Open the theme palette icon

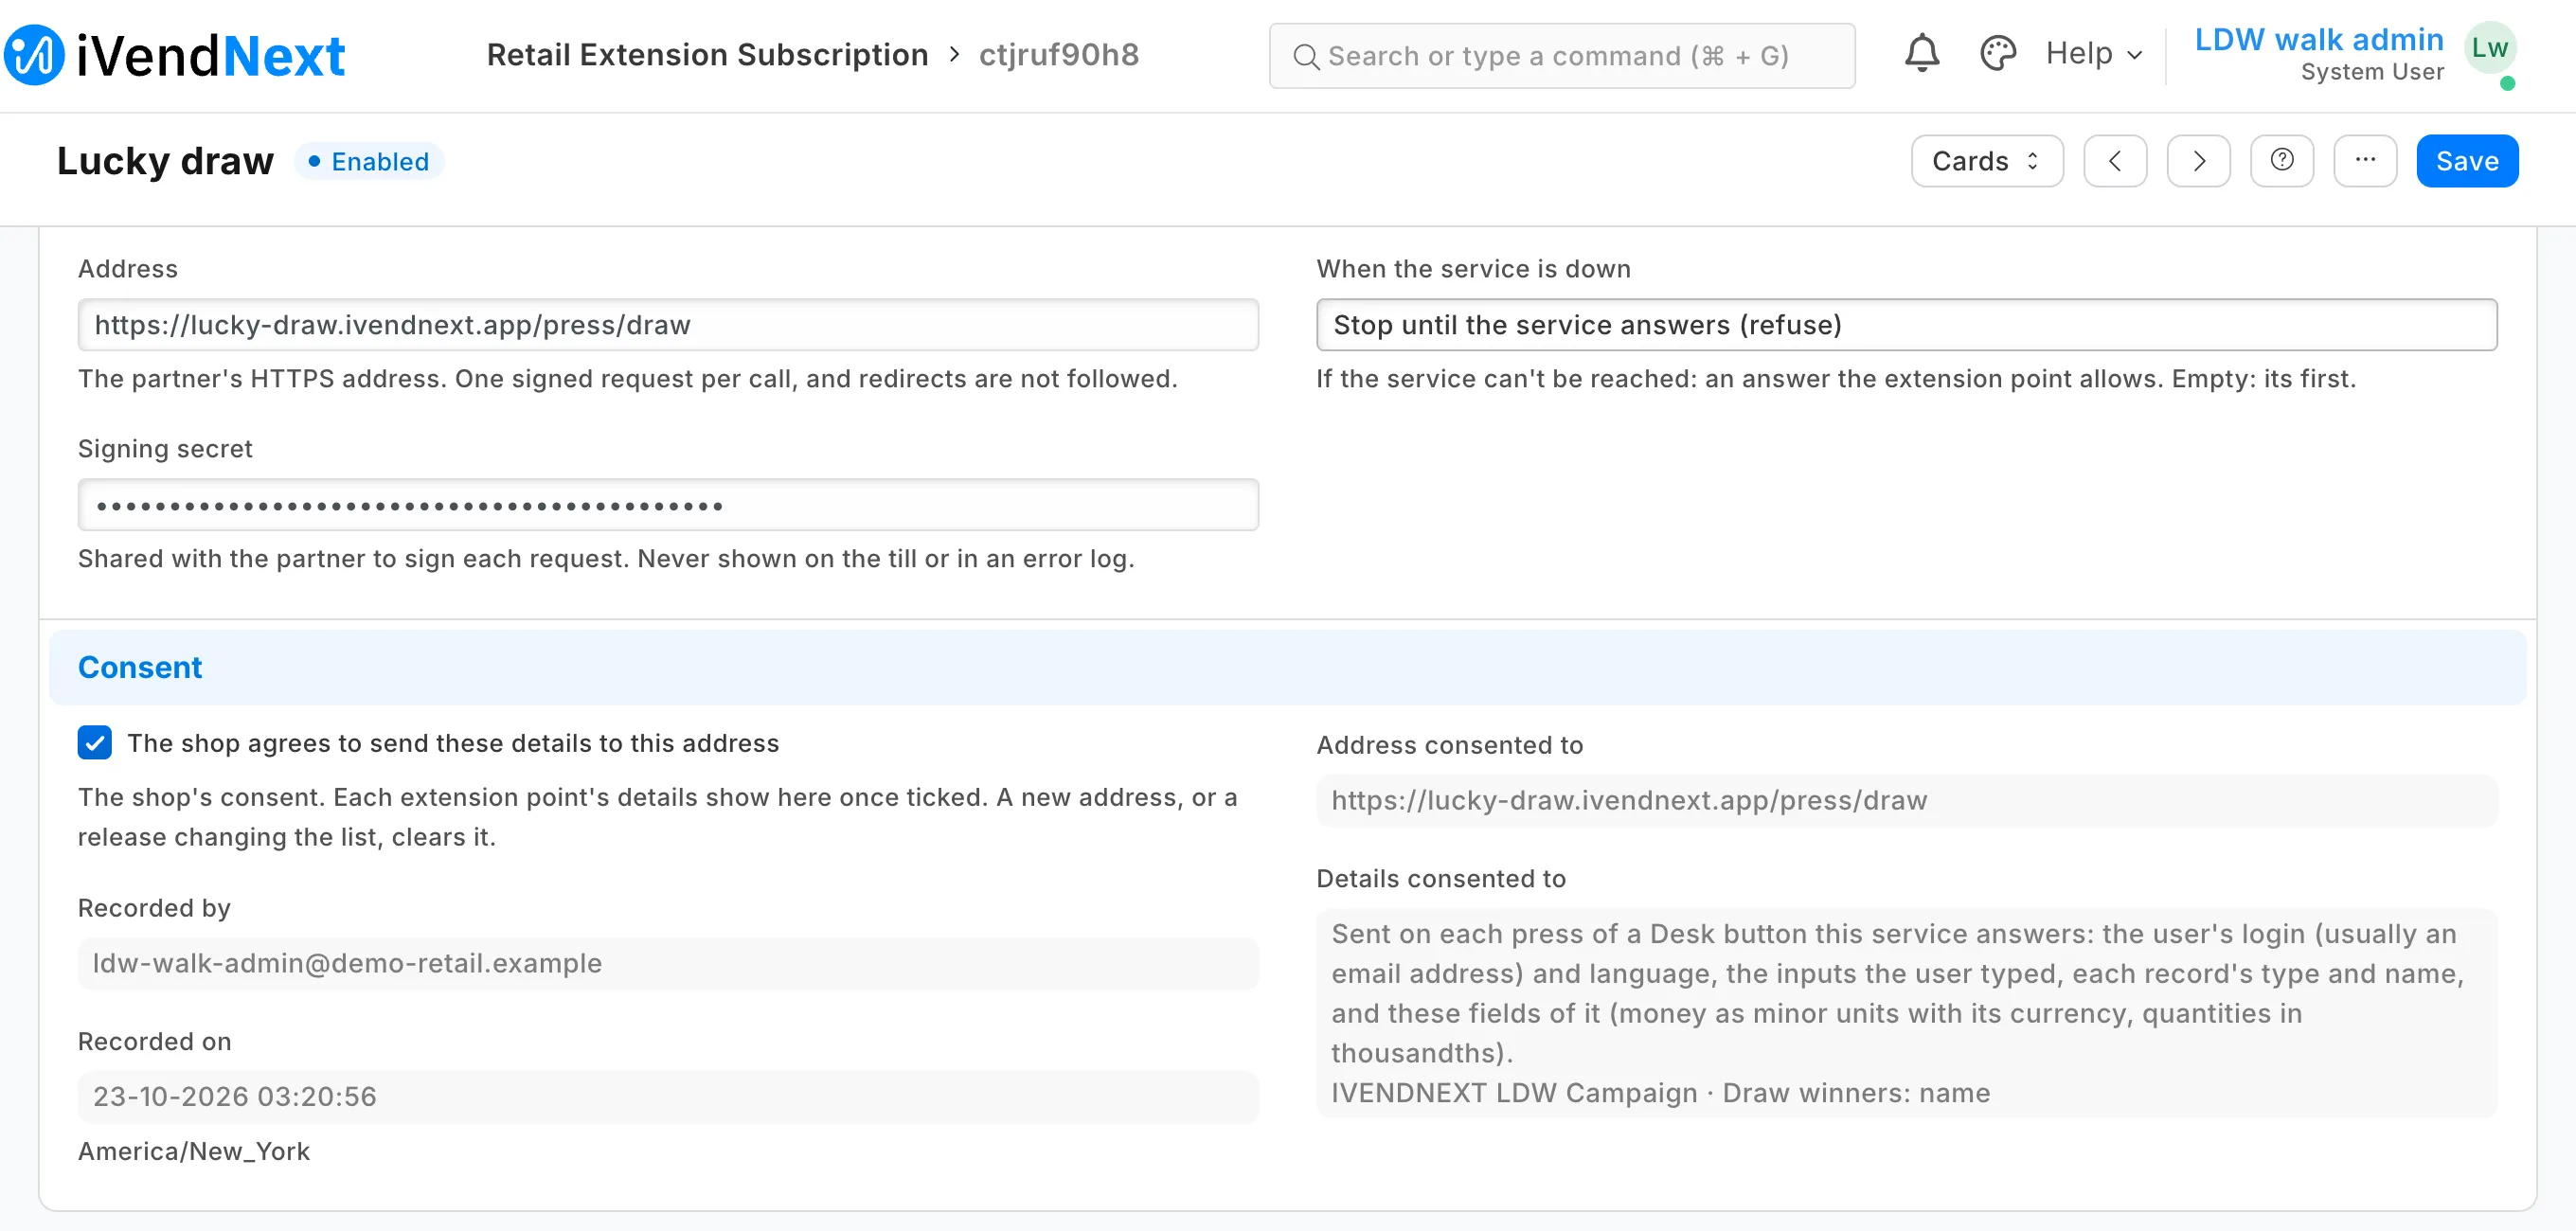[x=1997, y=54]
